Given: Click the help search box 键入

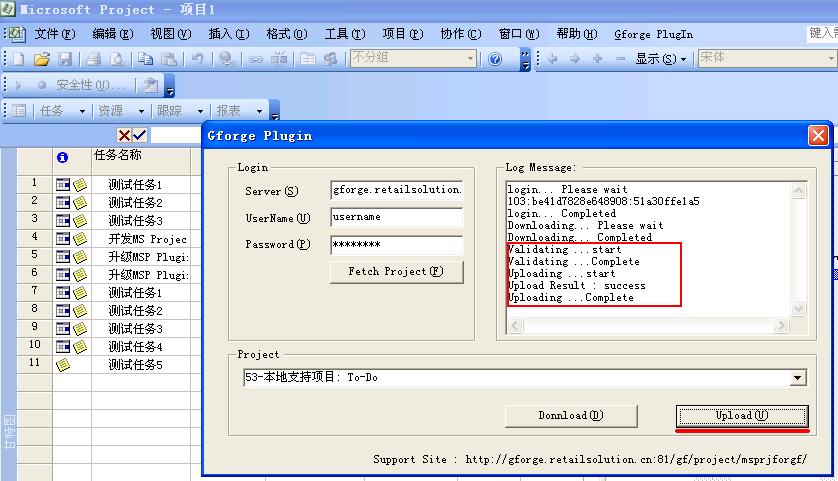Looking at the screenshot, I should coord(822,33).
